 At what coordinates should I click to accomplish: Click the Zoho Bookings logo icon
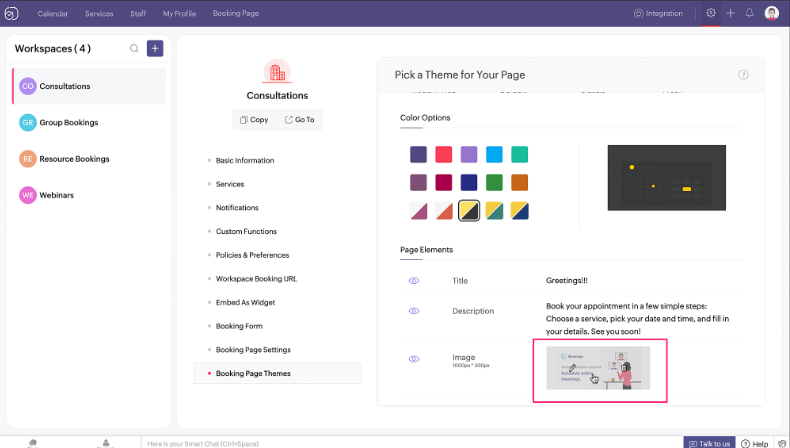pos(12,13)
